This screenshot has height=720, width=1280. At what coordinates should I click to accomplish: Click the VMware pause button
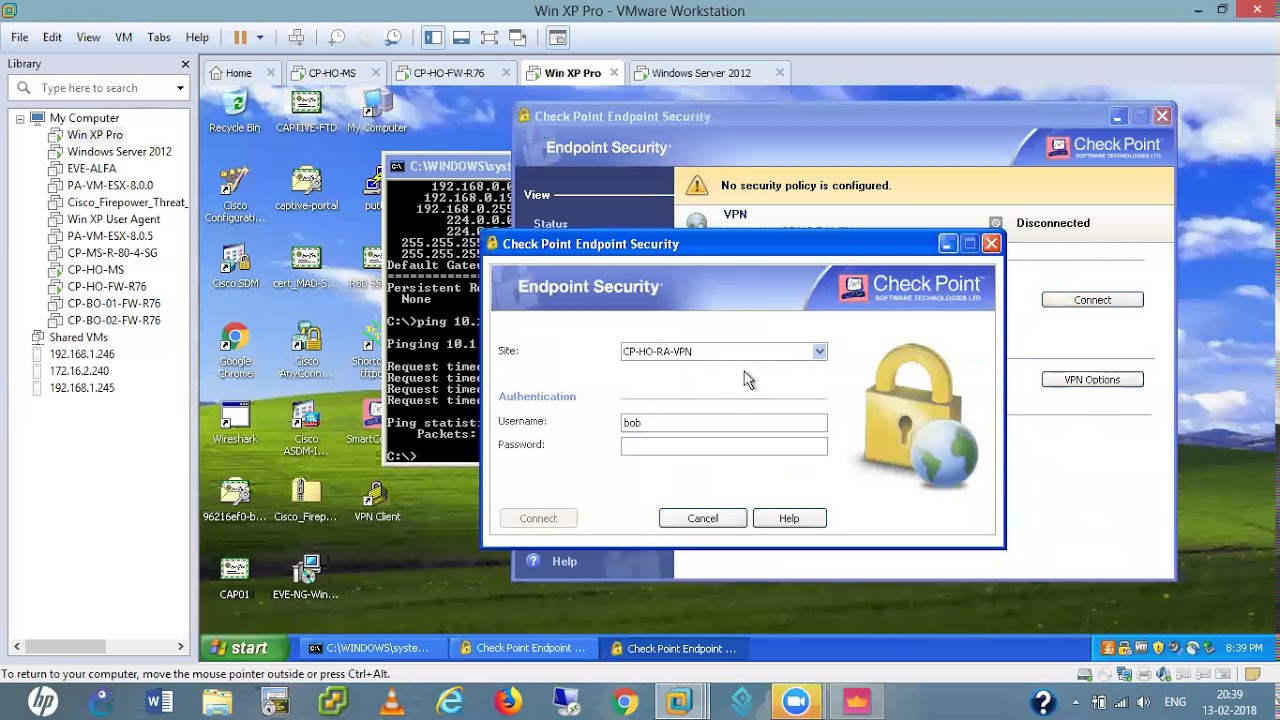240,38
